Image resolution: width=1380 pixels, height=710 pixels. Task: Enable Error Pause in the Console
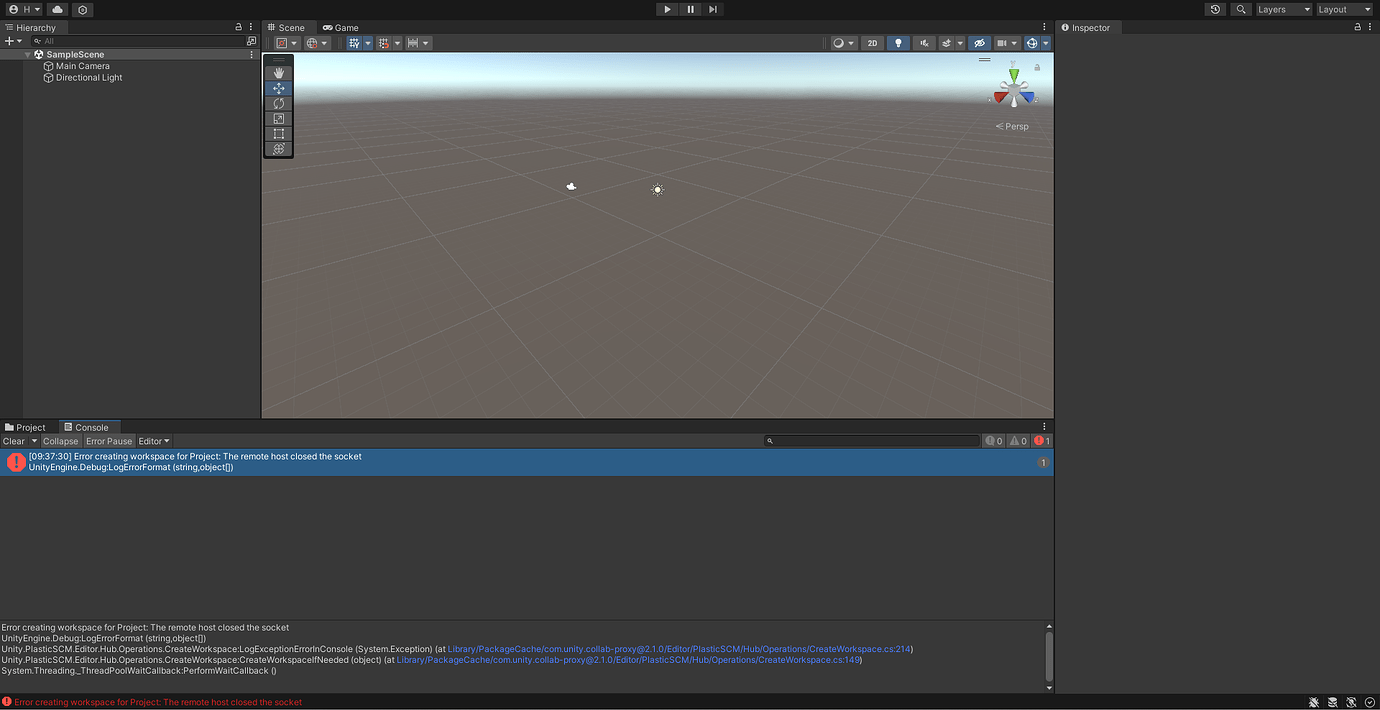108,440
